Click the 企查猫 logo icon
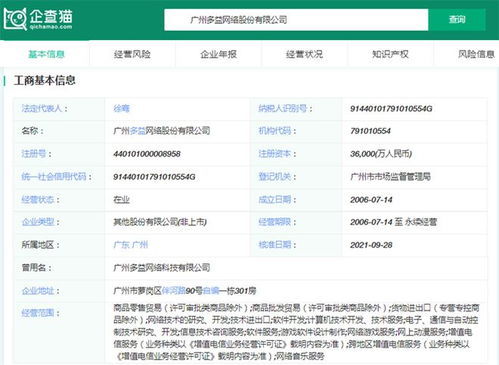The image size is (499, 365). coord(15,19)
